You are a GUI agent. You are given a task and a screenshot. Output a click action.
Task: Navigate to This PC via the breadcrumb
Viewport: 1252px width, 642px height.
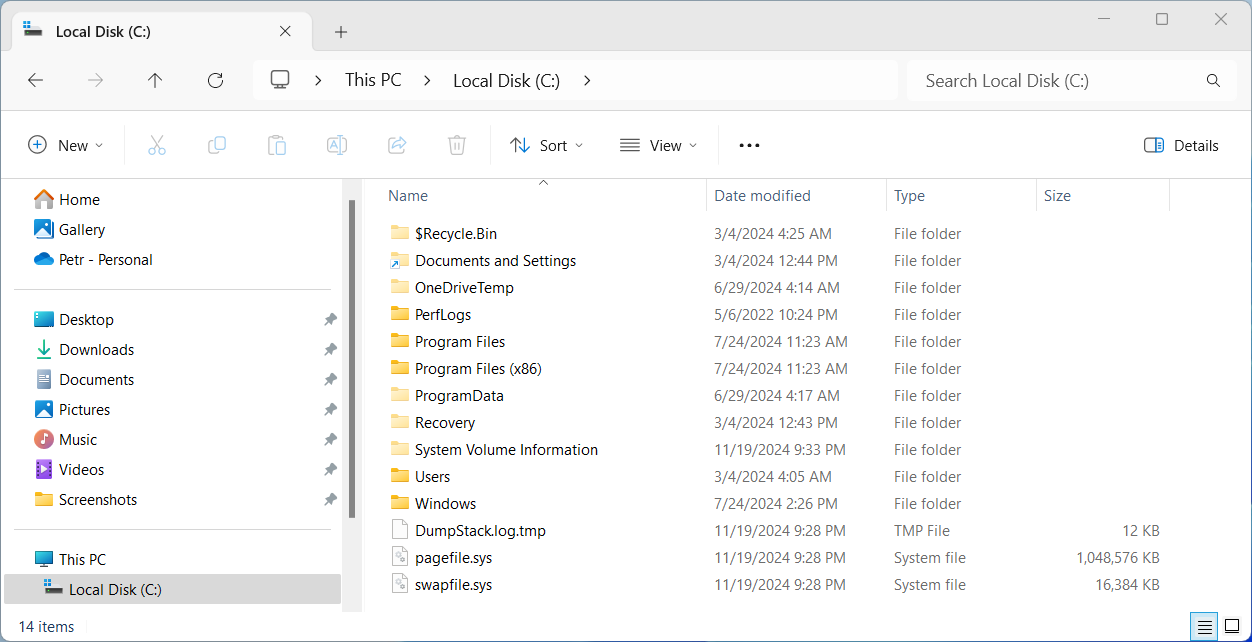point(372,80)
